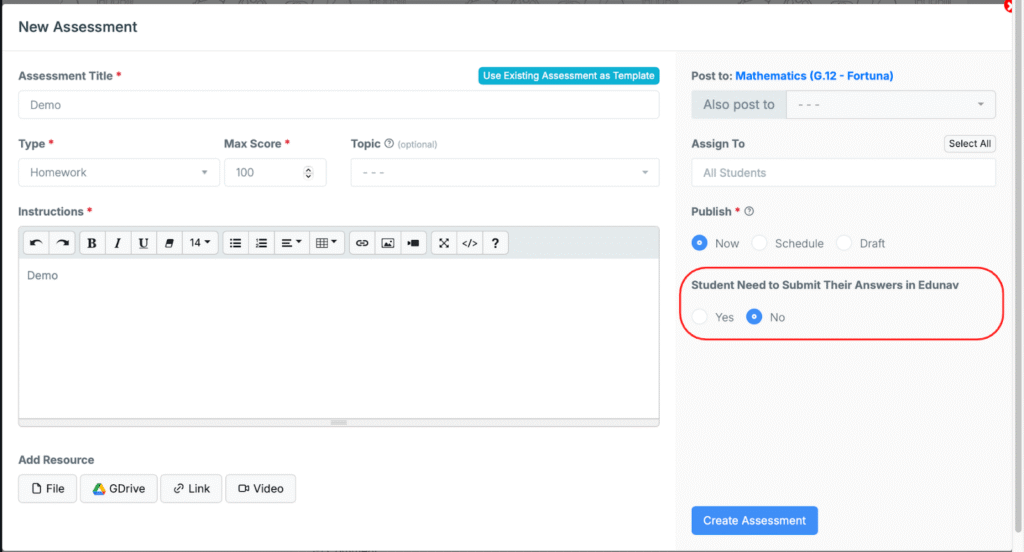This screenshot has height=552, width=1024.
Task: Switch editor to code view
Action: click(470, 243)
